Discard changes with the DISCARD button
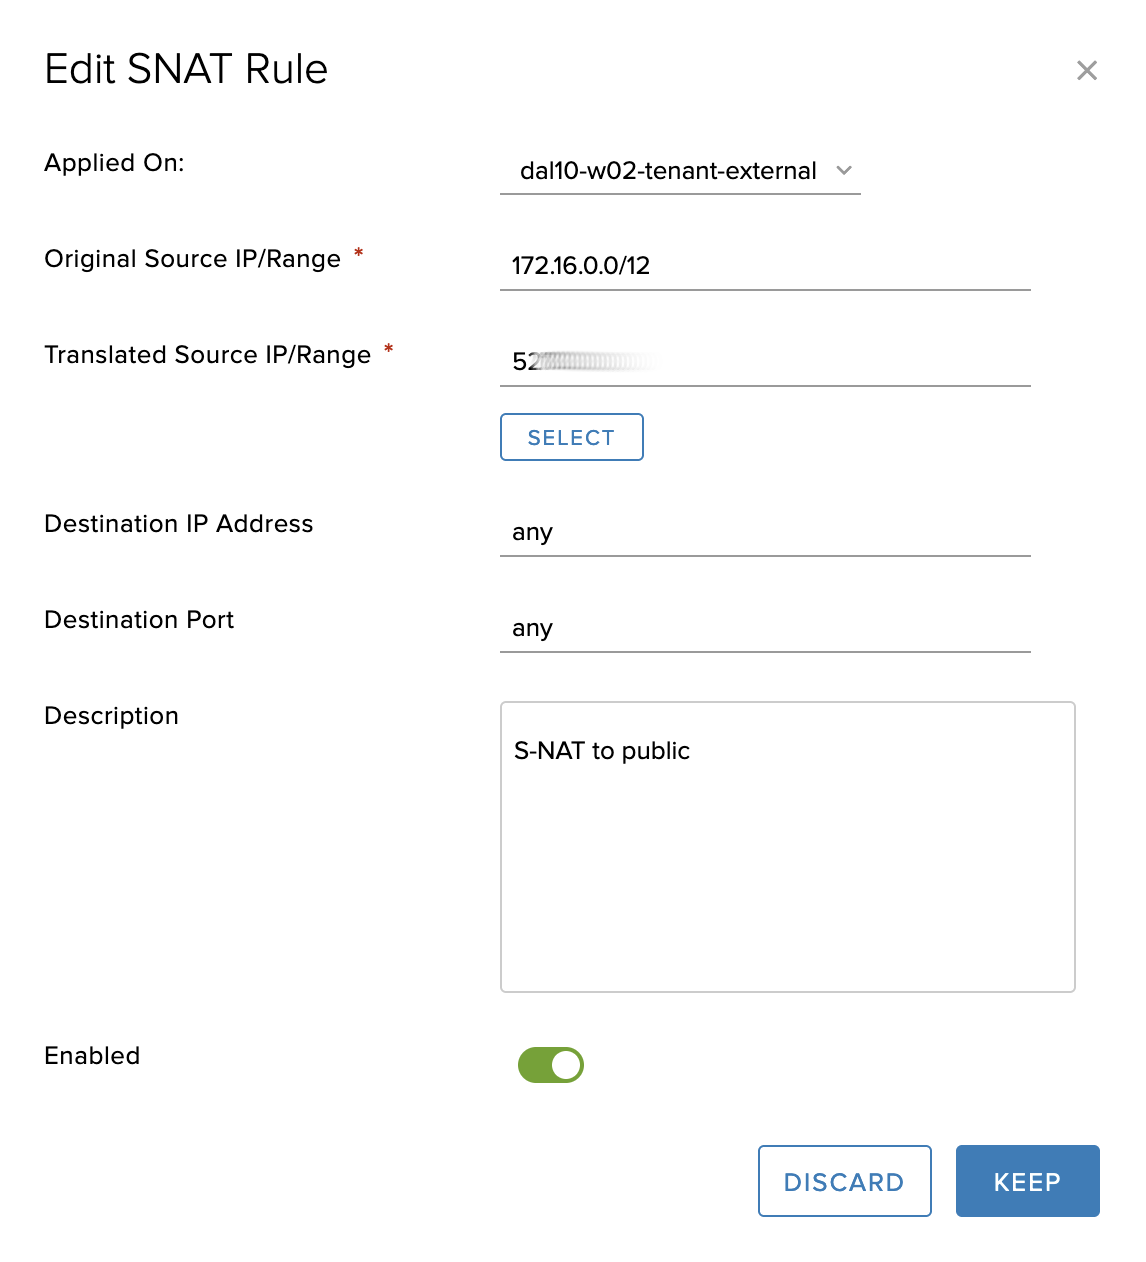Screen dimensions: 1146x1262 844,1181
